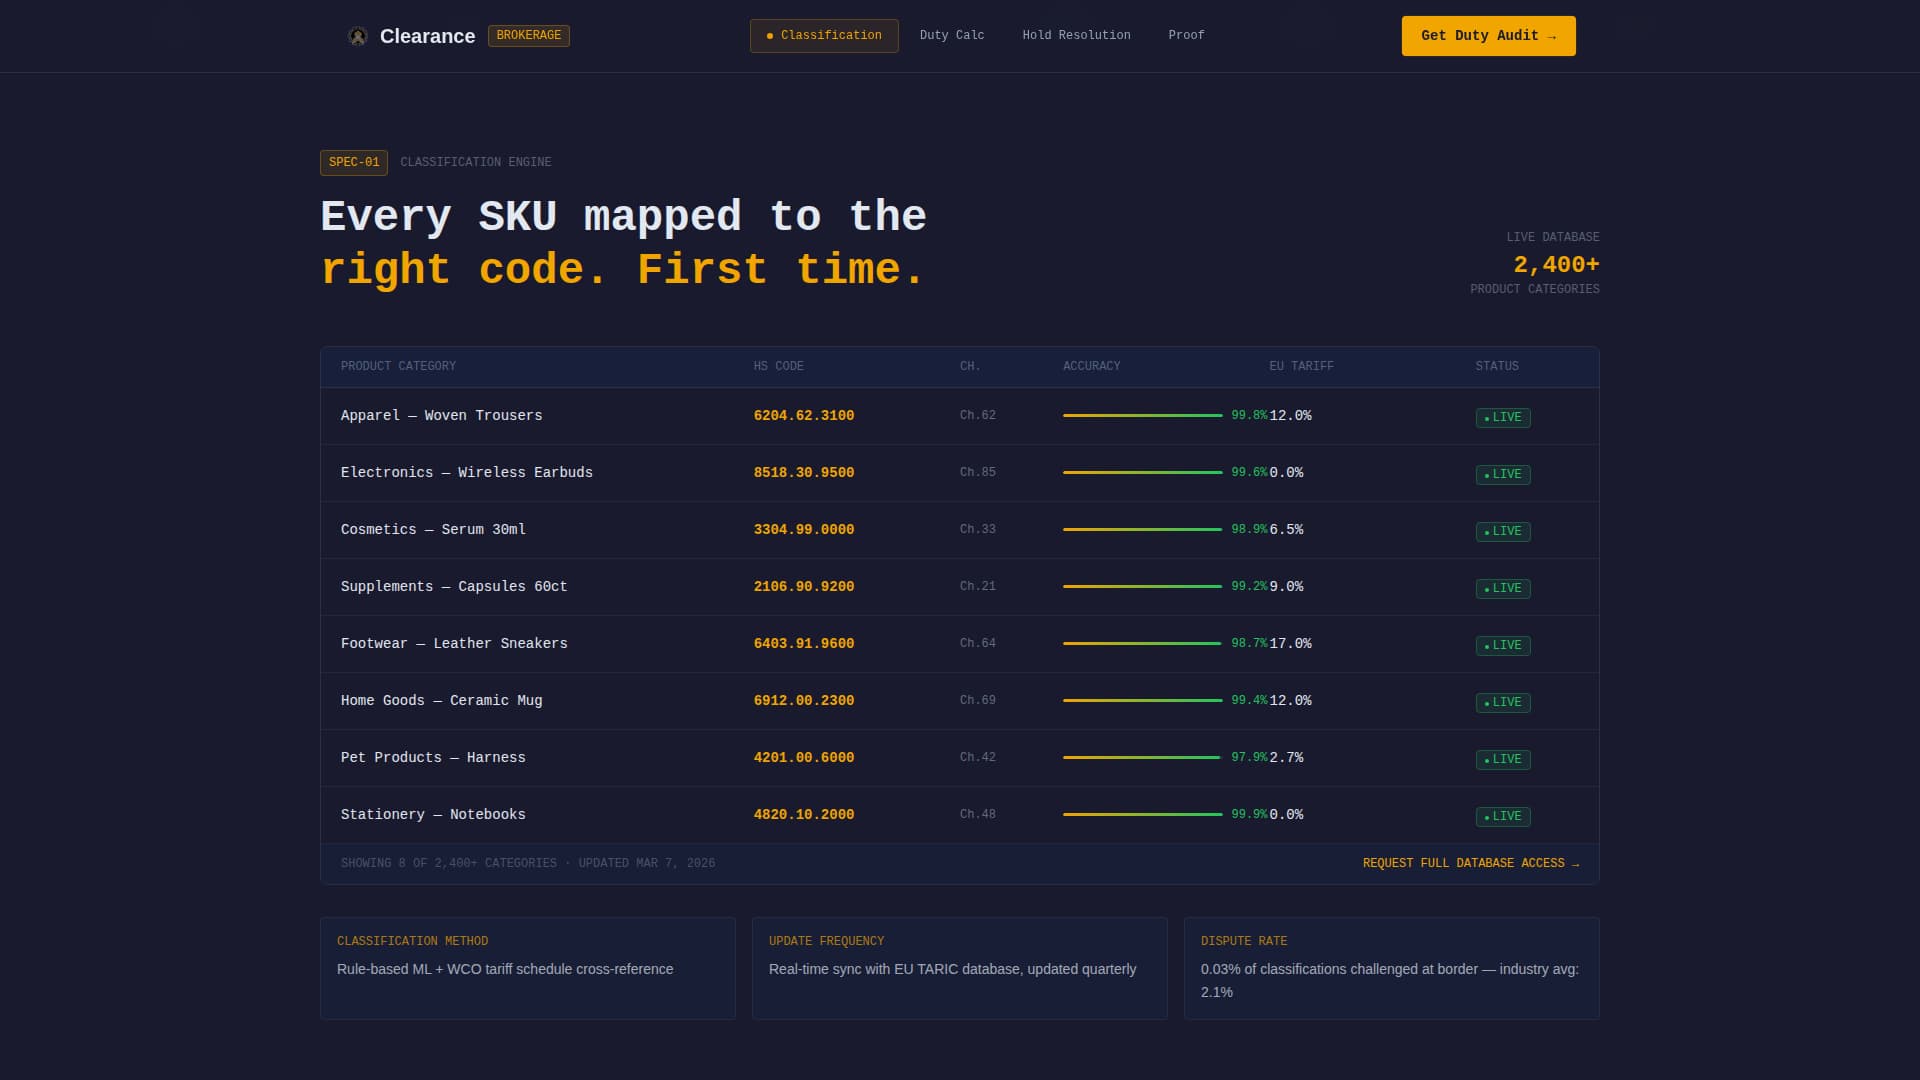The height and width of the screenshot is (1080, 1920).
Task: Click the LIVE badge in Leather Sneakers row
Action: point(1502,646)
